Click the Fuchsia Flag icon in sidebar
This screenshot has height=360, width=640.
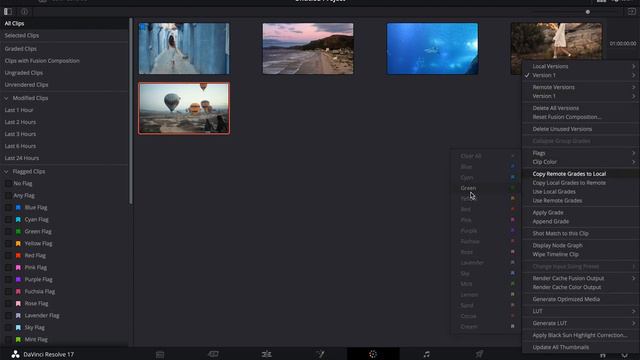click(x=18, y=291)
